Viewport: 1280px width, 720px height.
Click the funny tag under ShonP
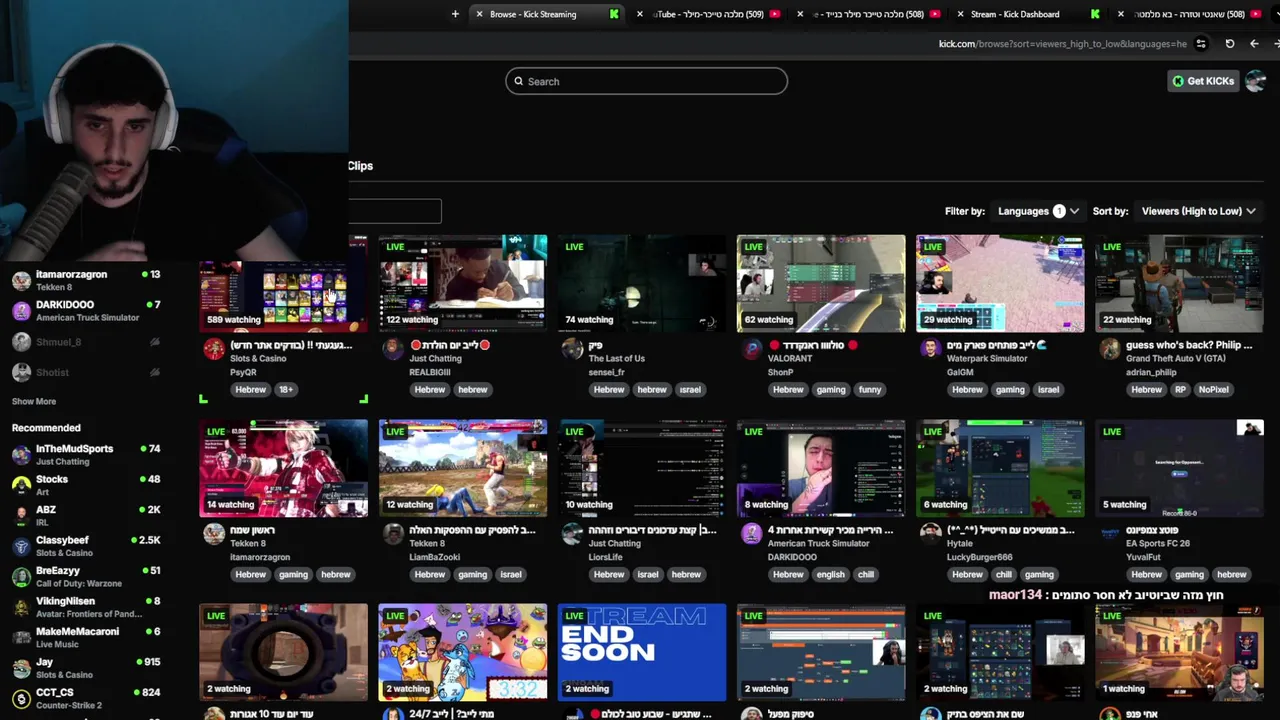(870, 390)
